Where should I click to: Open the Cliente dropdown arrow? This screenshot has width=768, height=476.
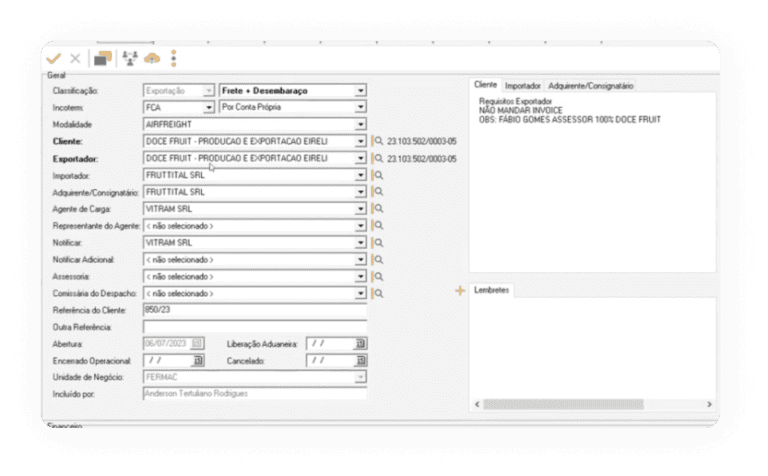coord(360,142)
